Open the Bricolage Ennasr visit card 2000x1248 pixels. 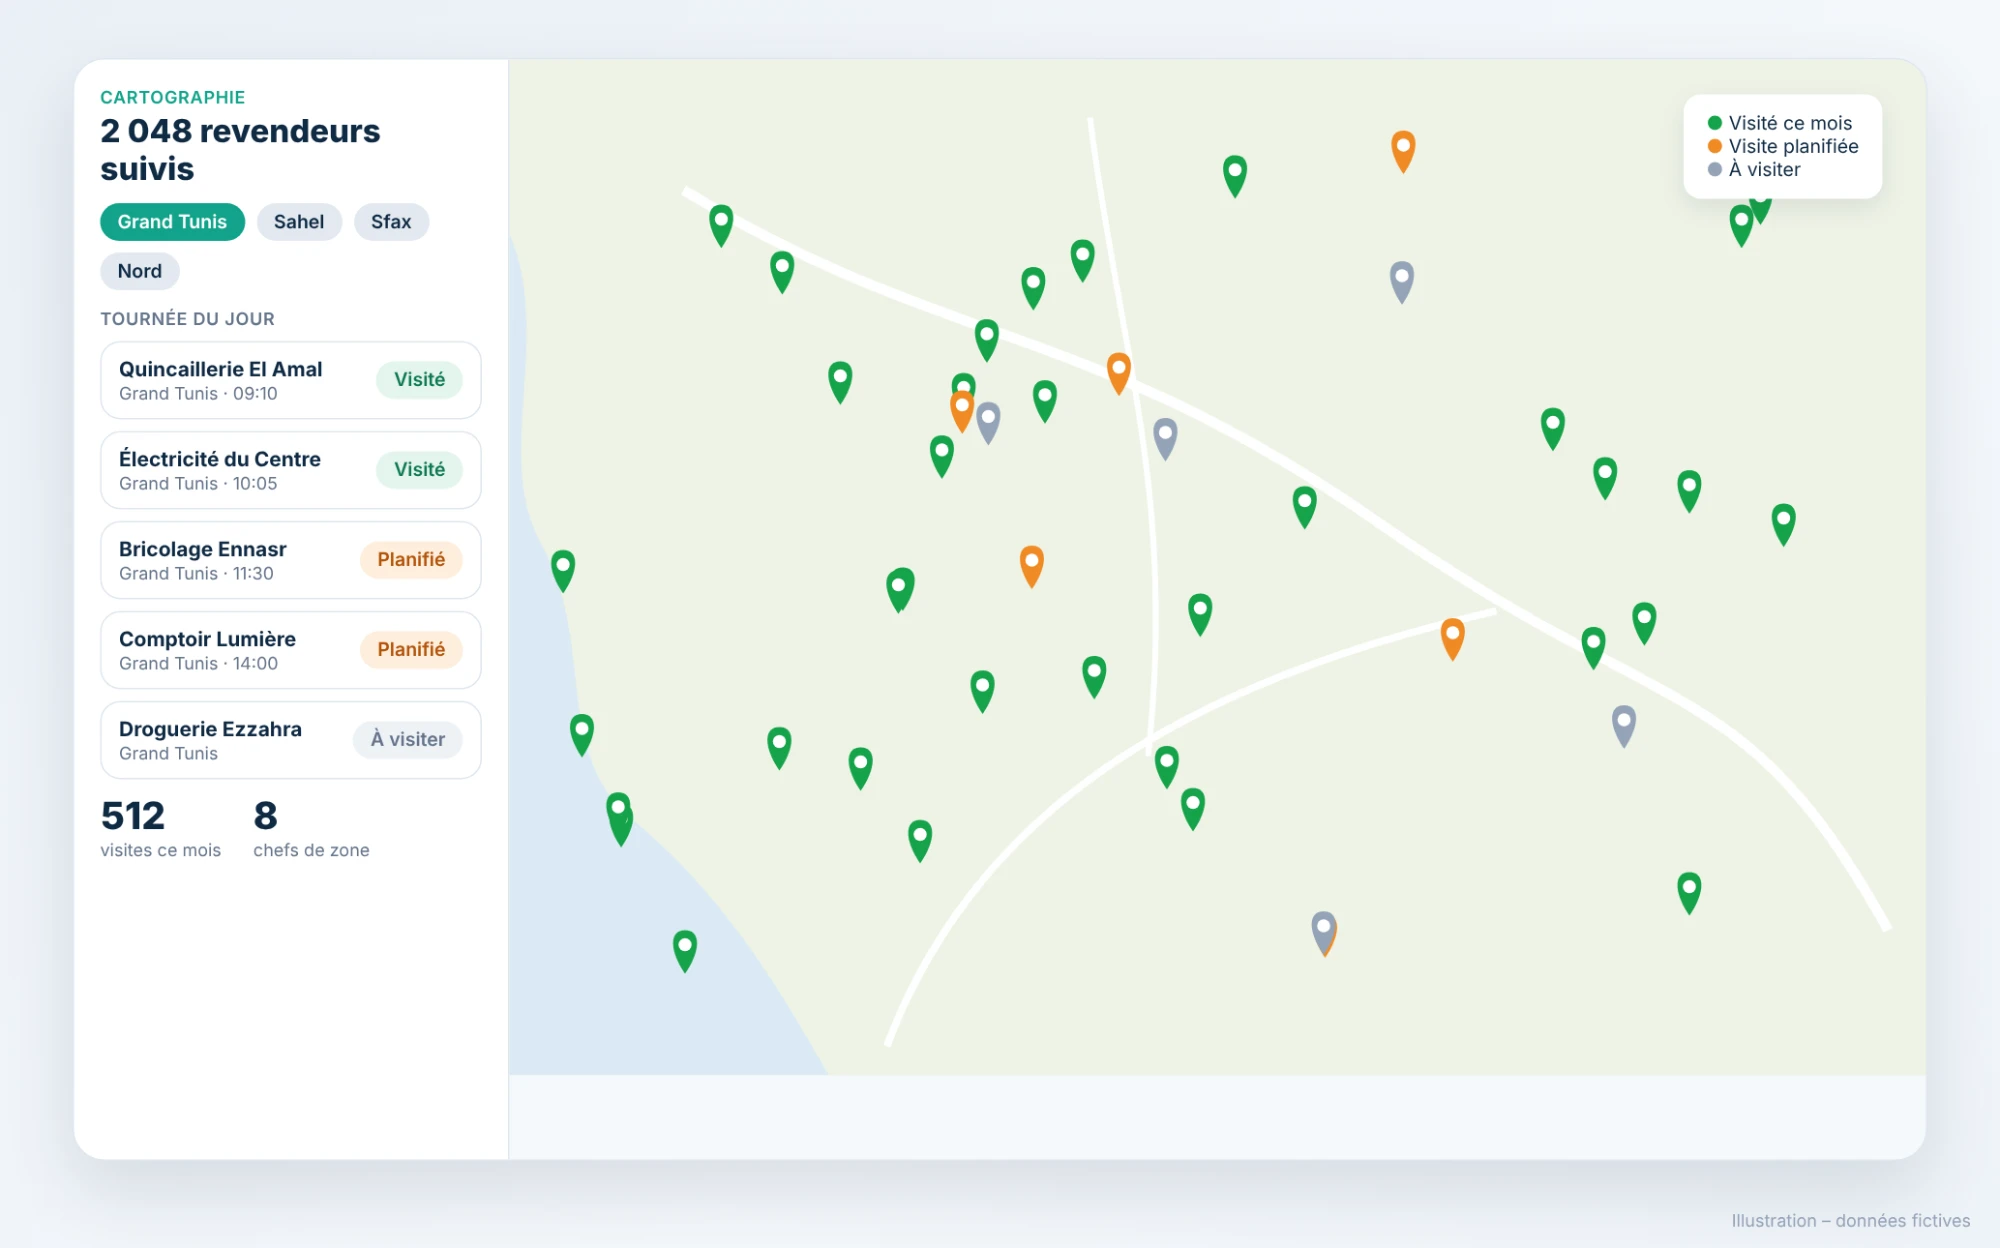(291, 560)
